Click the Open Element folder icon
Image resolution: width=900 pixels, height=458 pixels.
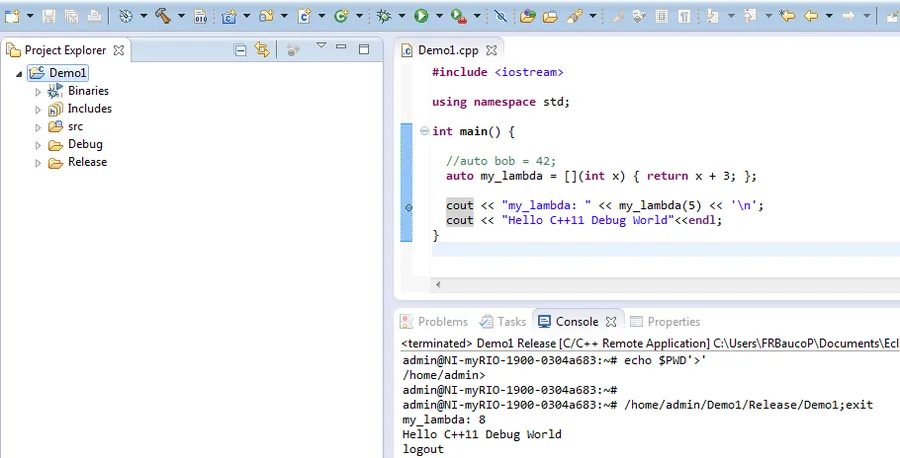click(x=527, y=16)
